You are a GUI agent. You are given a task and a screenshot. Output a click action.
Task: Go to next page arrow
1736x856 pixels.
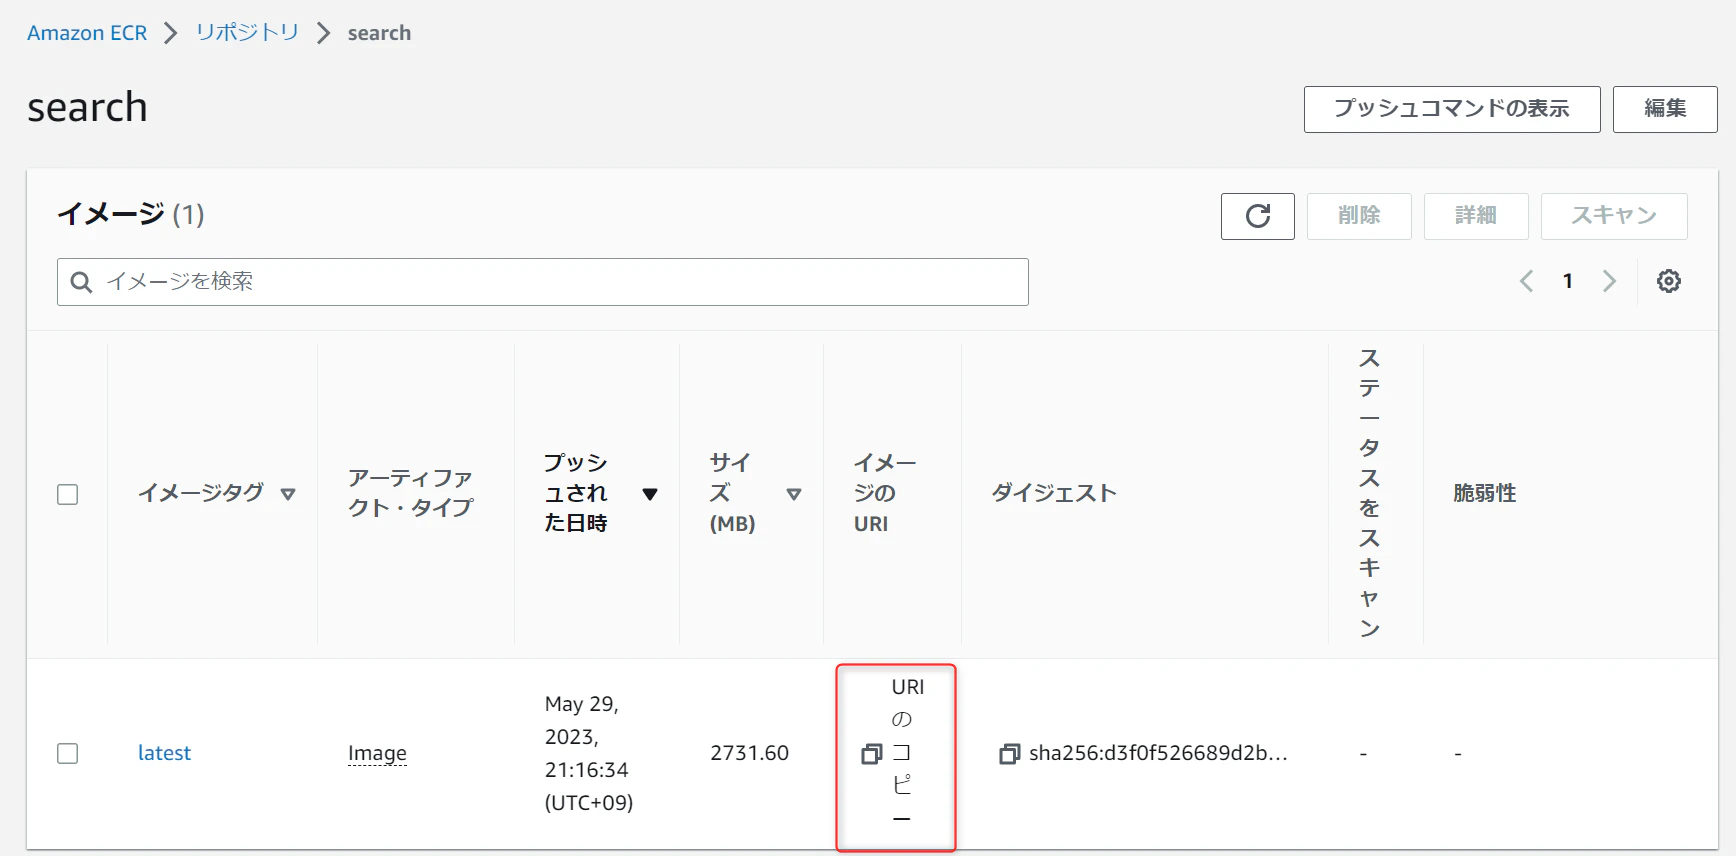[1609, 281]
